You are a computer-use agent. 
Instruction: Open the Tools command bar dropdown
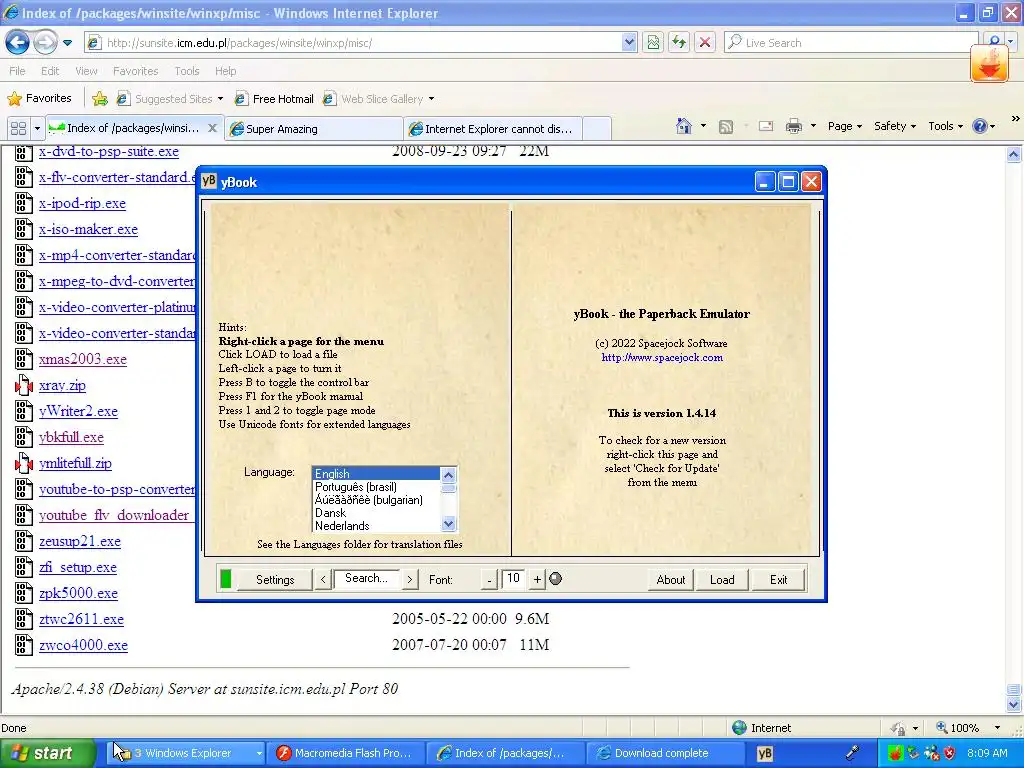pos(945,126)
